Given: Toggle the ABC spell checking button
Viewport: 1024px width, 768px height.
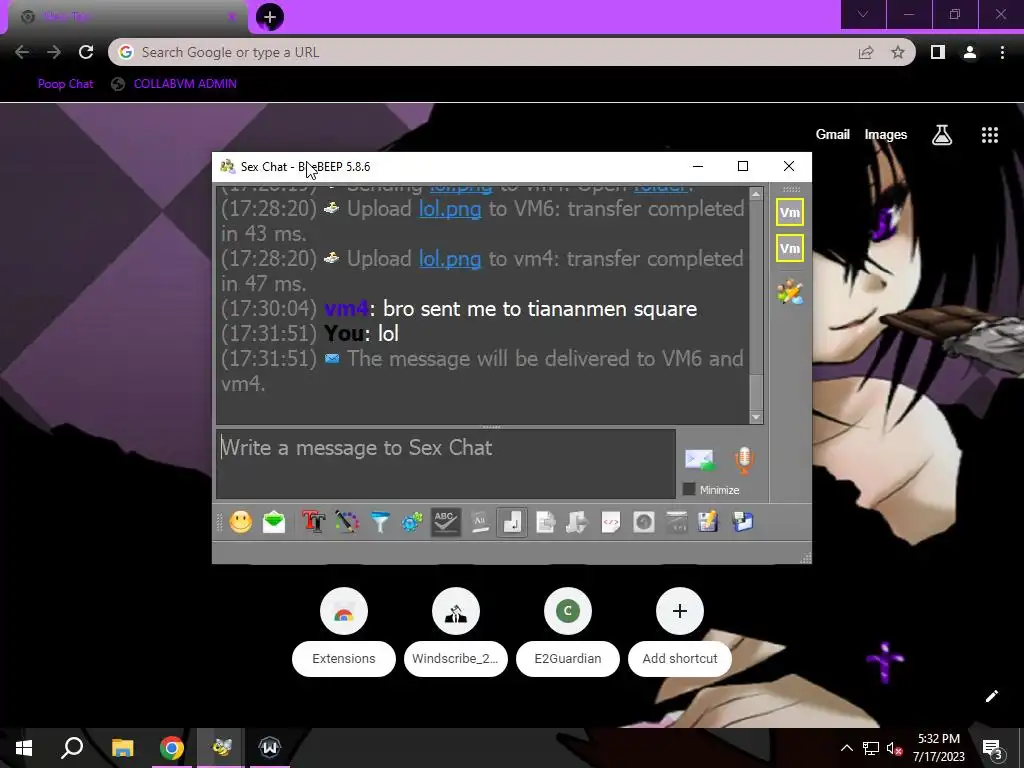Looking at the screenshot, I should click(446, 522).
